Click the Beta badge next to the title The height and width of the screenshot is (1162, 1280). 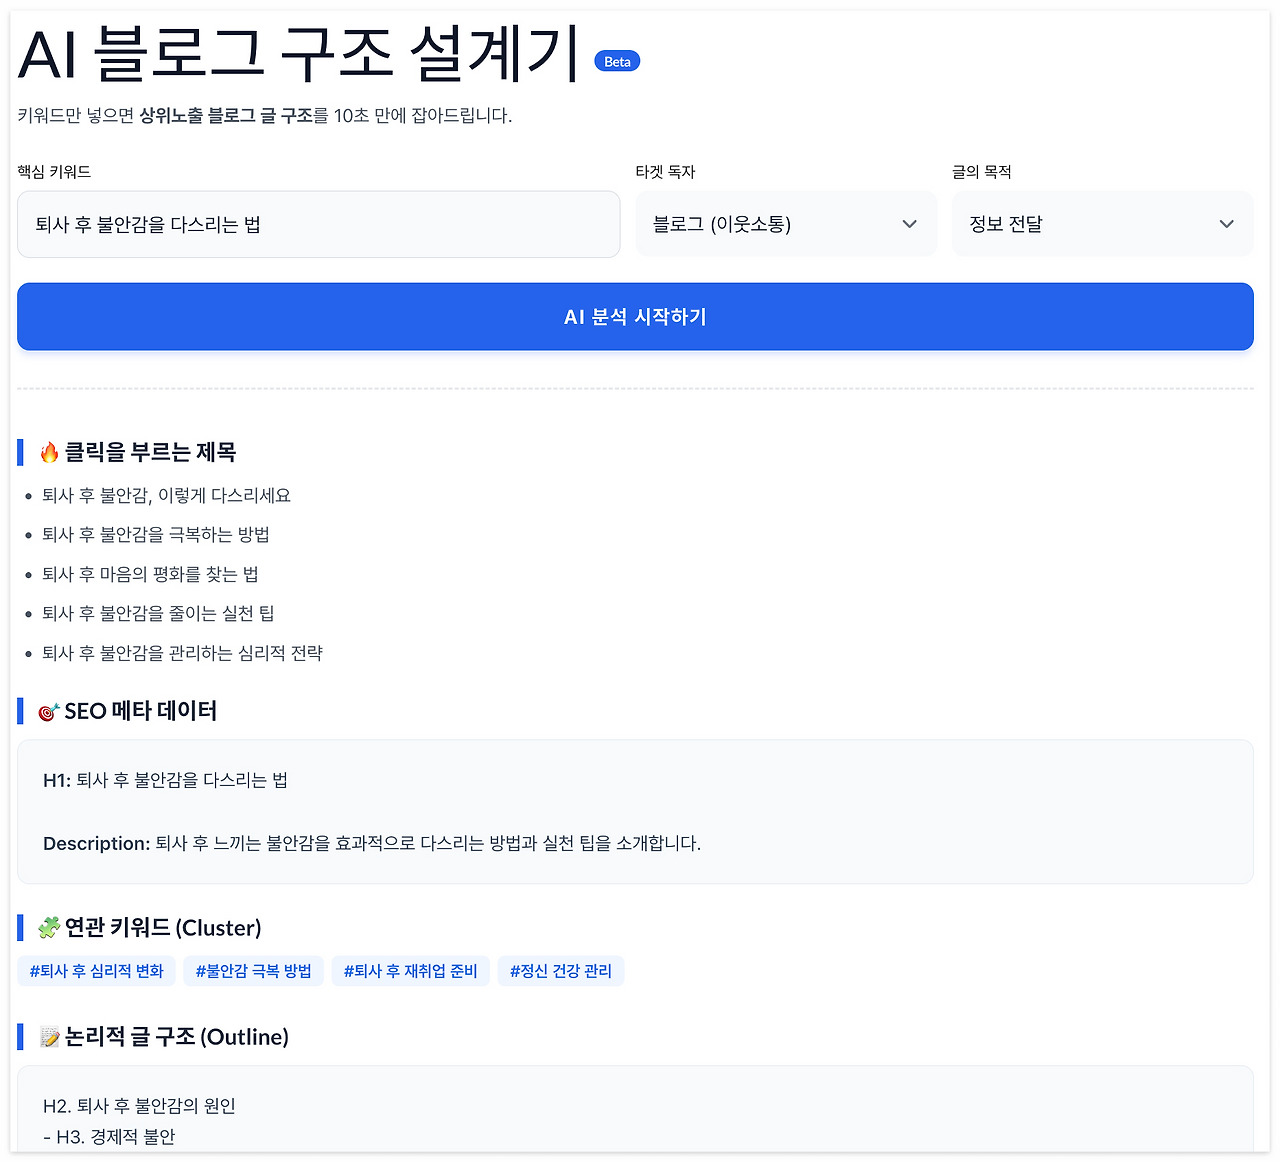(x=617, y=61)
